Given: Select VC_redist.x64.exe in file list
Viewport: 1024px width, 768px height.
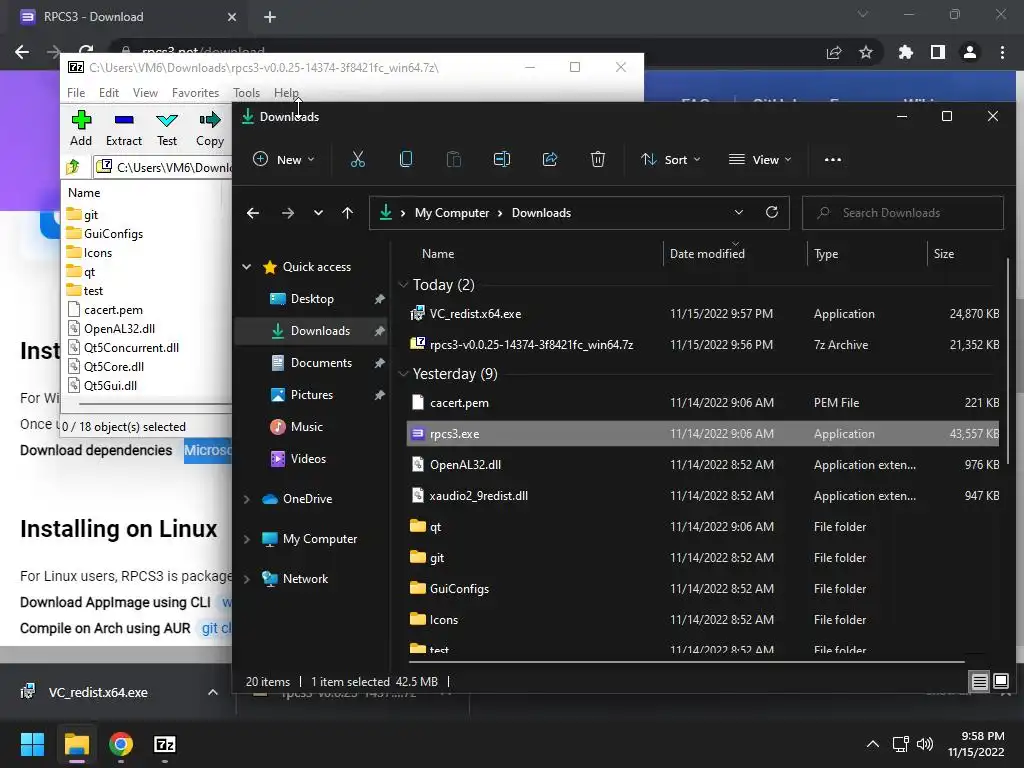Looking at the screenshot, I should click(703, 313).
